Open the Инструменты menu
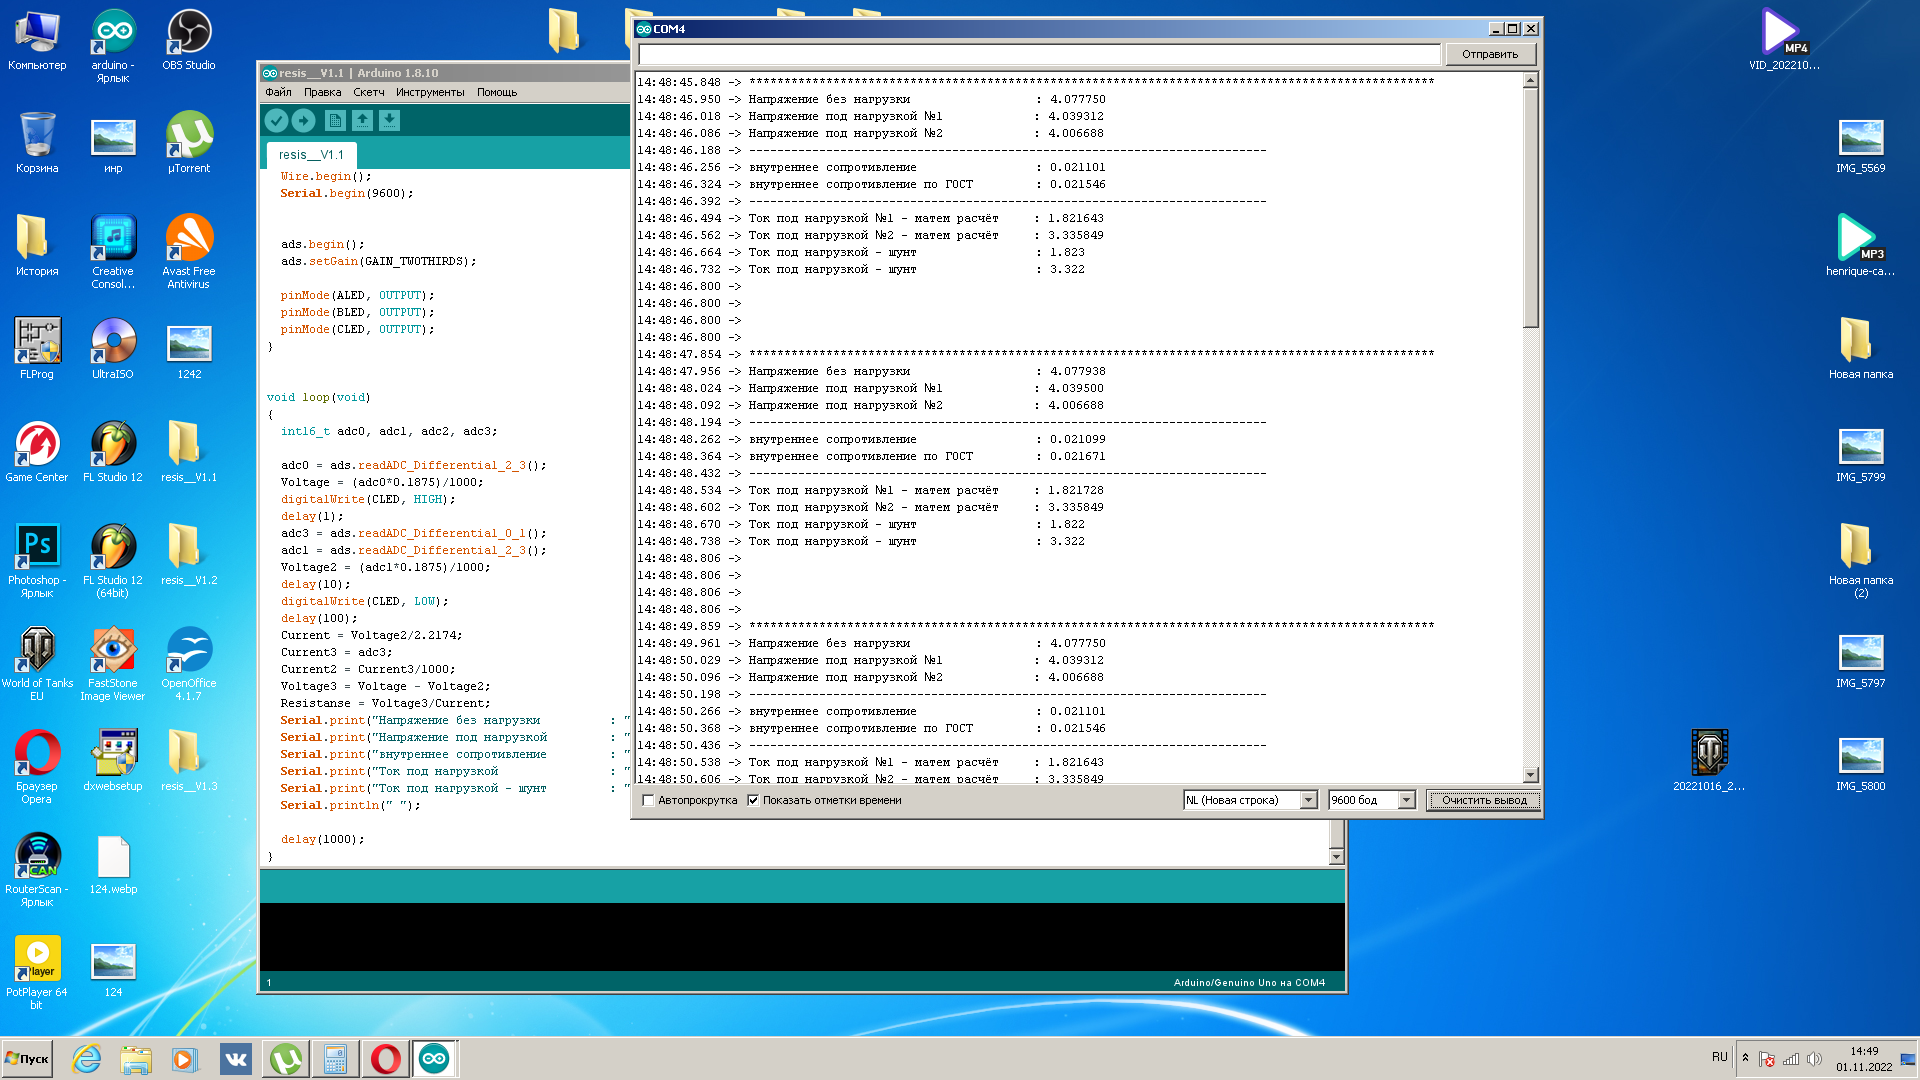Screen dimensions: 1920x1080 [x=430, y=92]
